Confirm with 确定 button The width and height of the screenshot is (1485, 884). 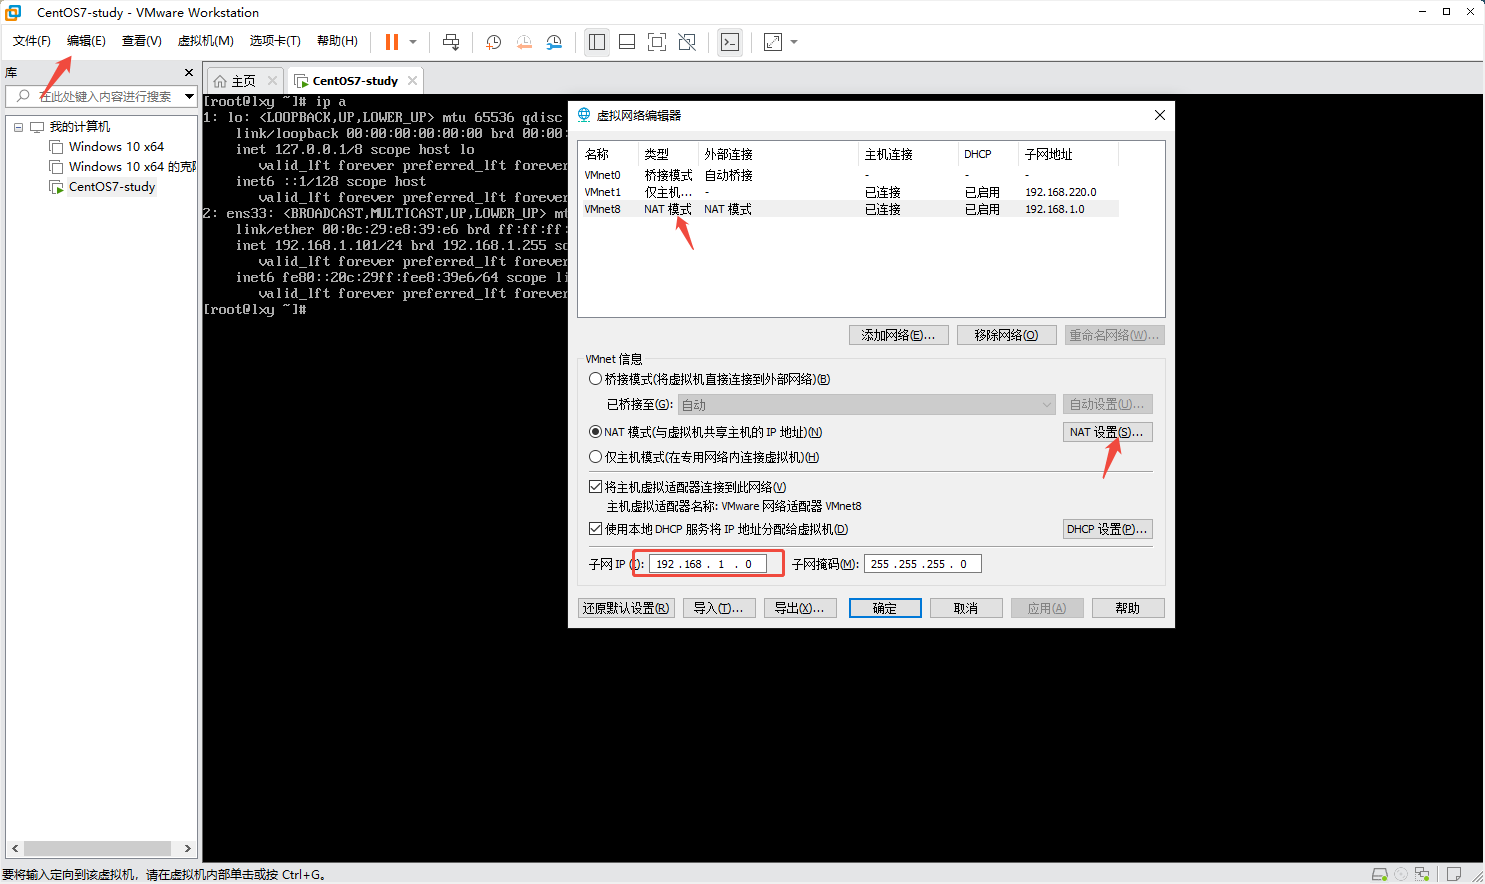click(x=885, y=608)
